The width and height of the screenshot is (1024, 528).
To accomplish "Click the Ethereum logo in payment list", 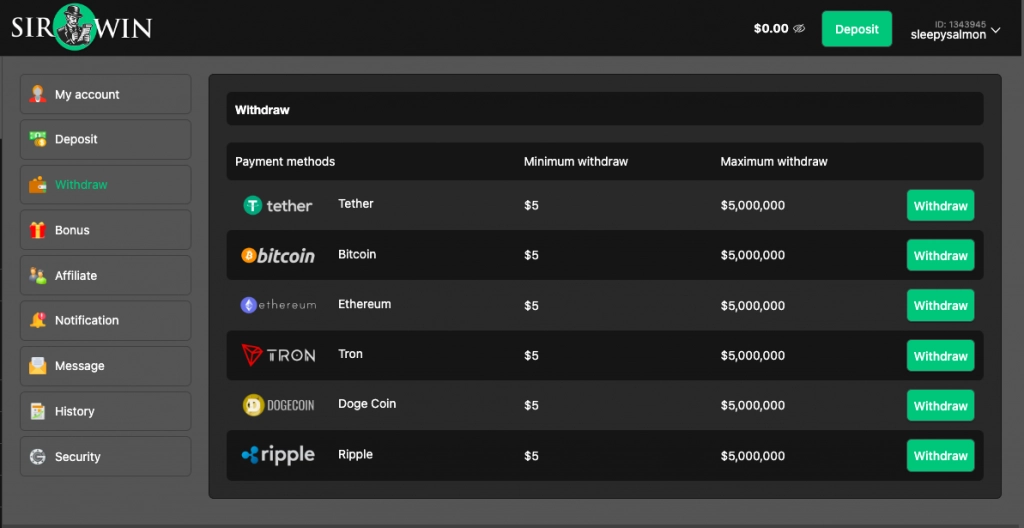I will [x=278, y=305].
